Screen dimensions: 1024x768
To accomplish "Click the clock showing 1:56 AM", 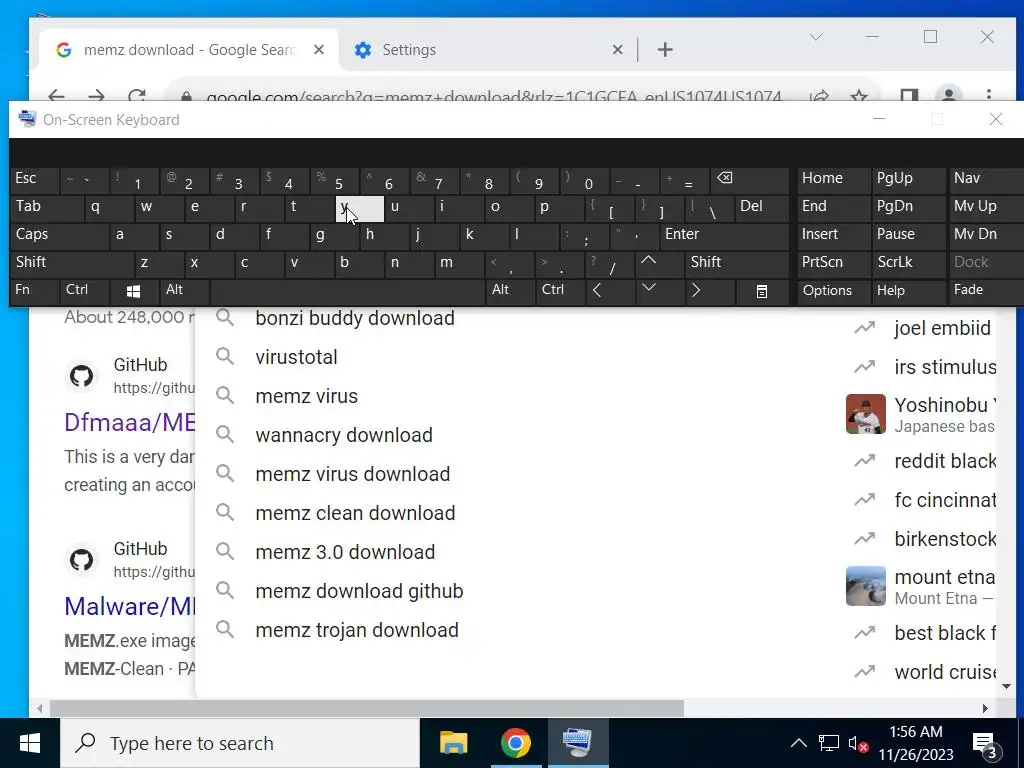I will (916, 731).
